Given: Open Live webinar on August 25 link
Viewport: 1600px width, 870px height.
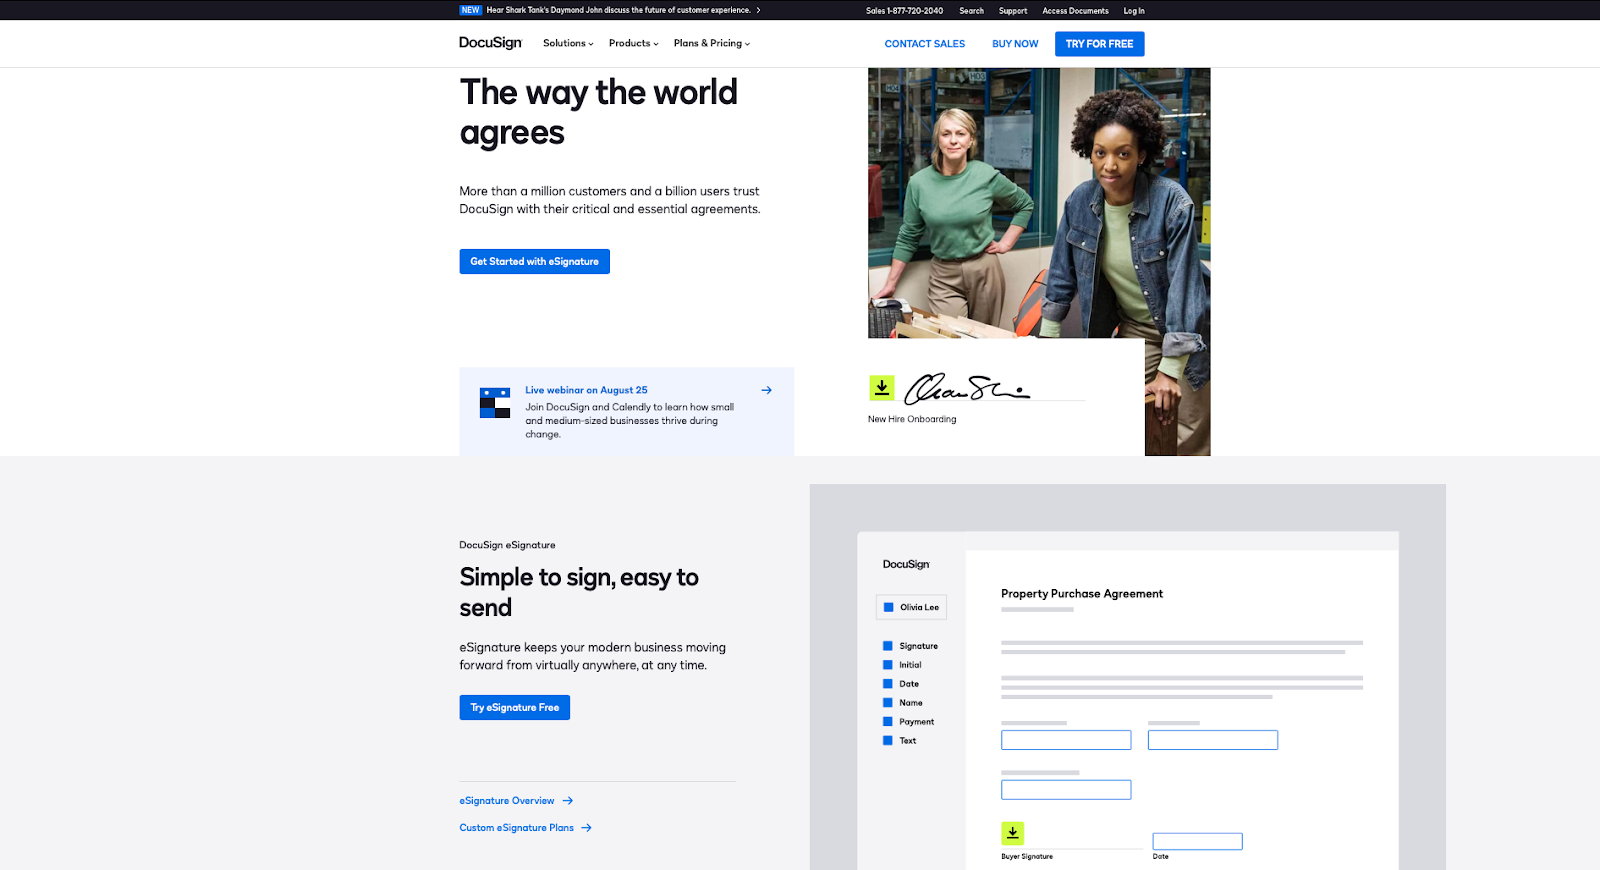Looking at the screenshot, I should tap(586, 390).
